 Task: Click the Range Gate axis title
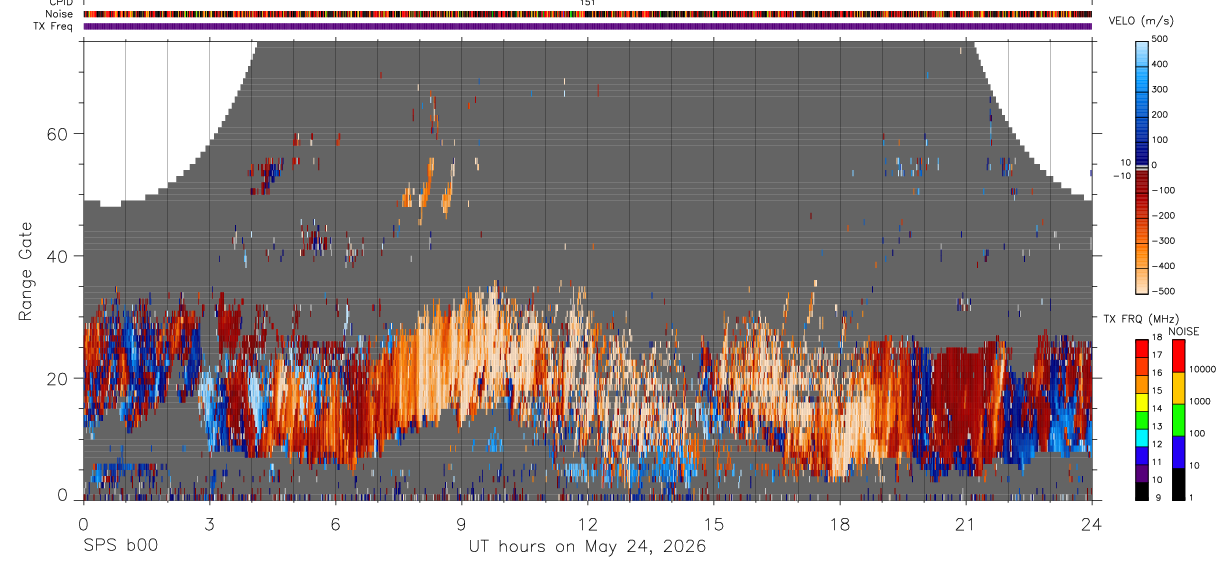[x=25, y=272]
